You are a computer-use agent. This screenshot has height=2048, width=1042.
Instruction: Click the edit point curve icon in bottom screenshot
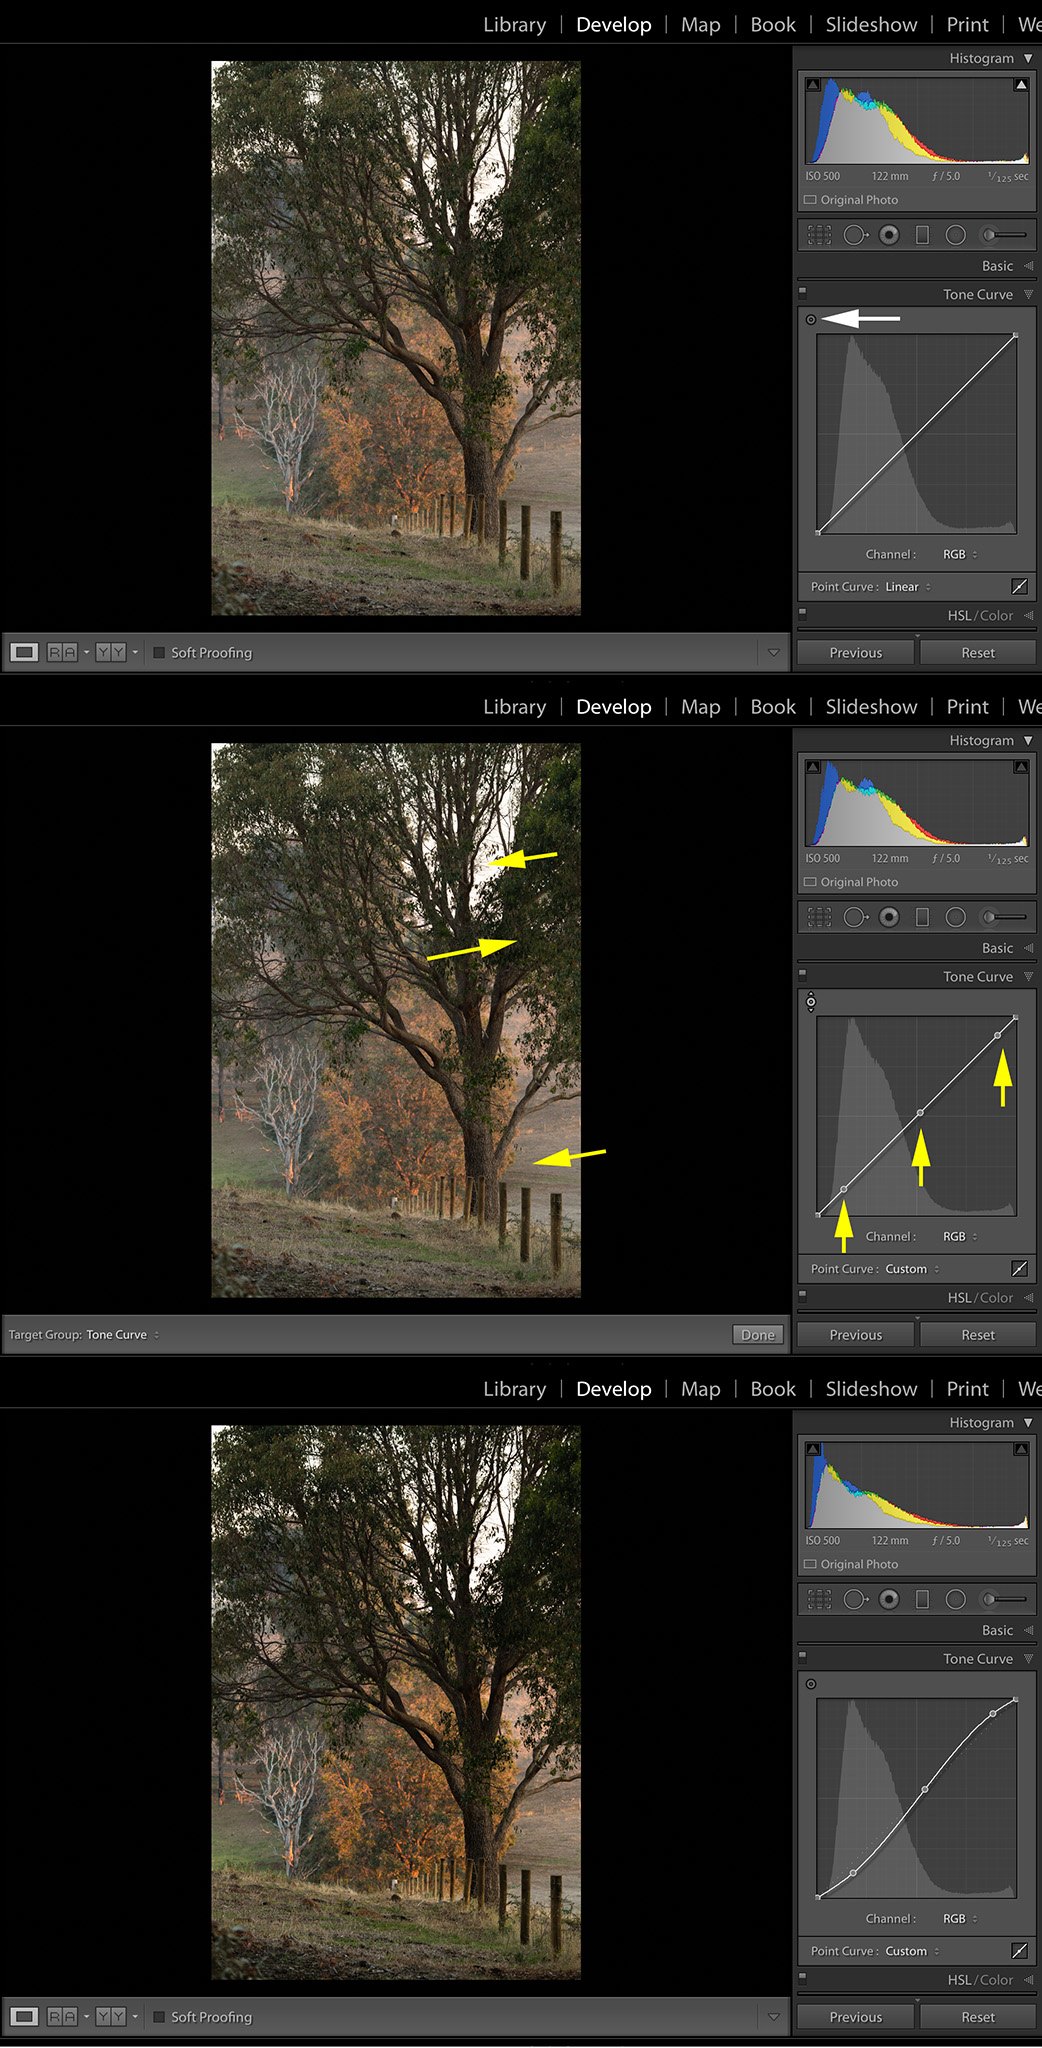click(x=1019, y=1951)
